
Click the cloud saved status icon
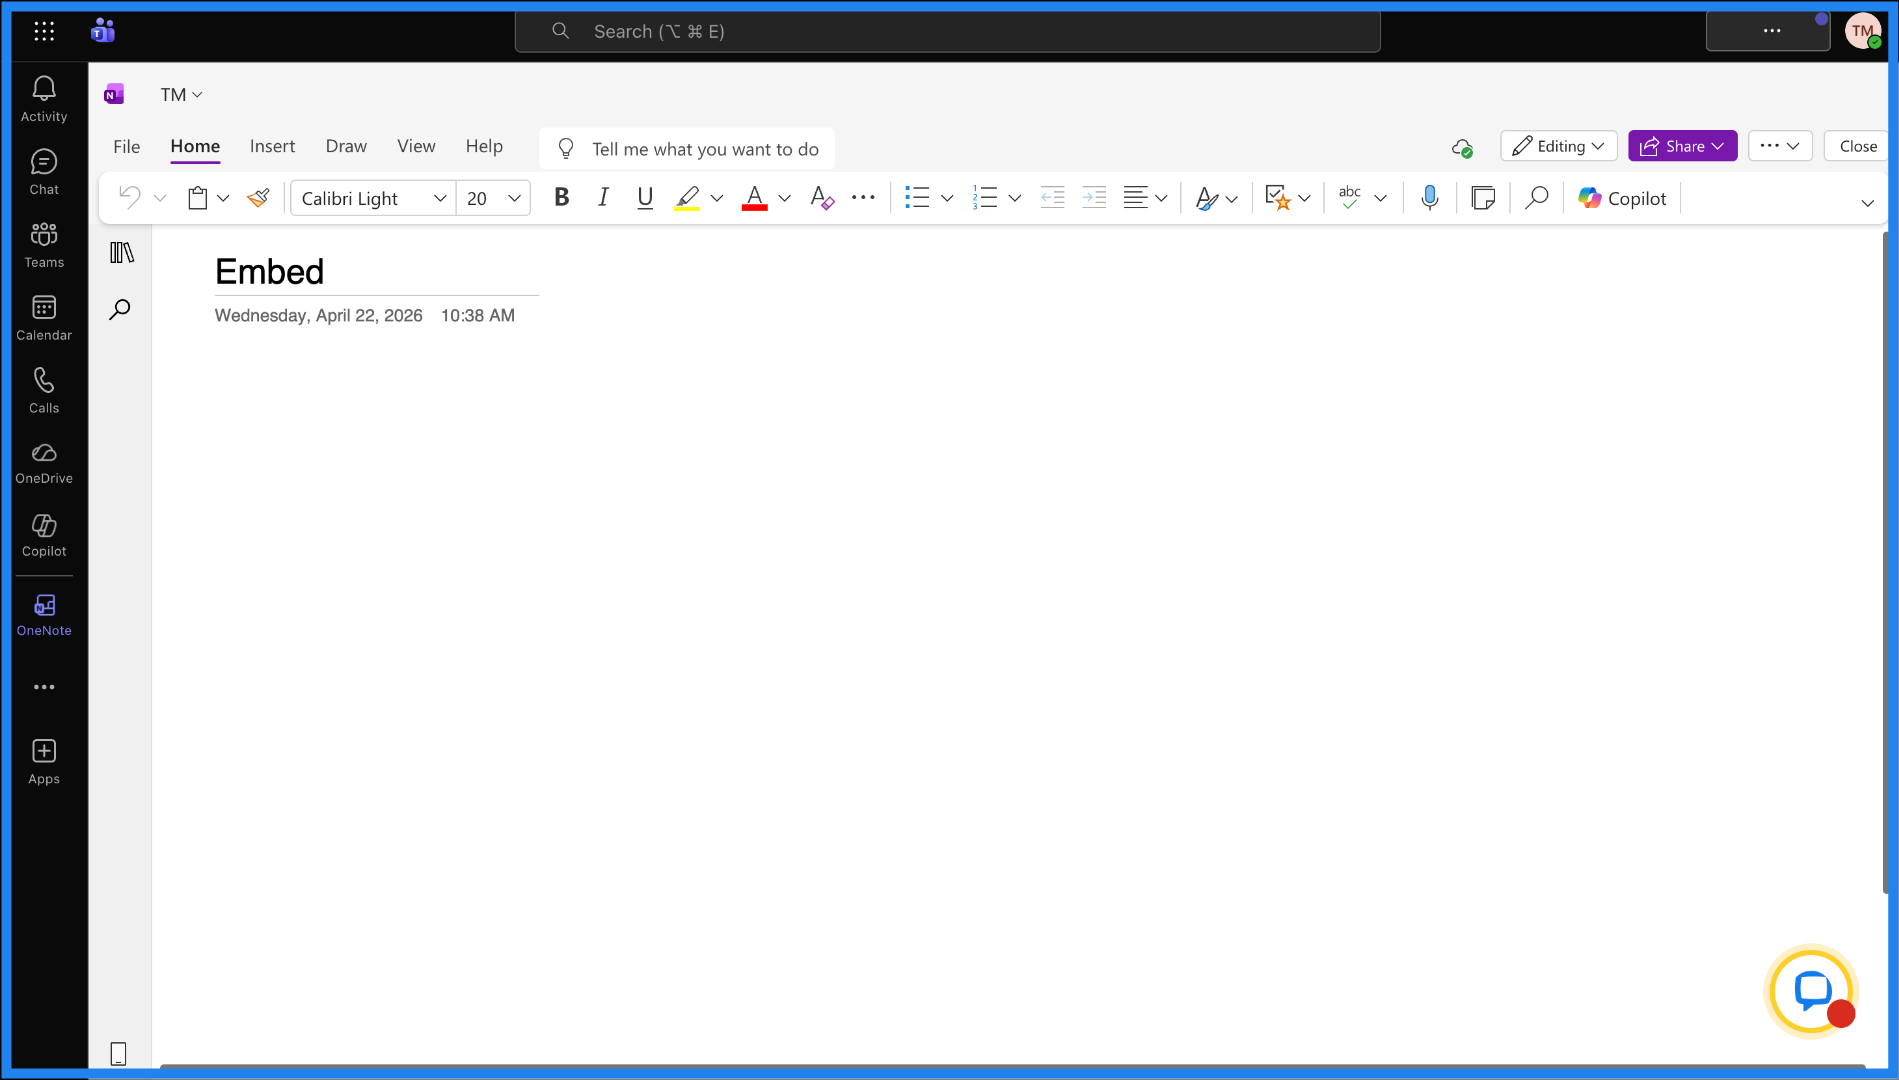(1462, 148)
